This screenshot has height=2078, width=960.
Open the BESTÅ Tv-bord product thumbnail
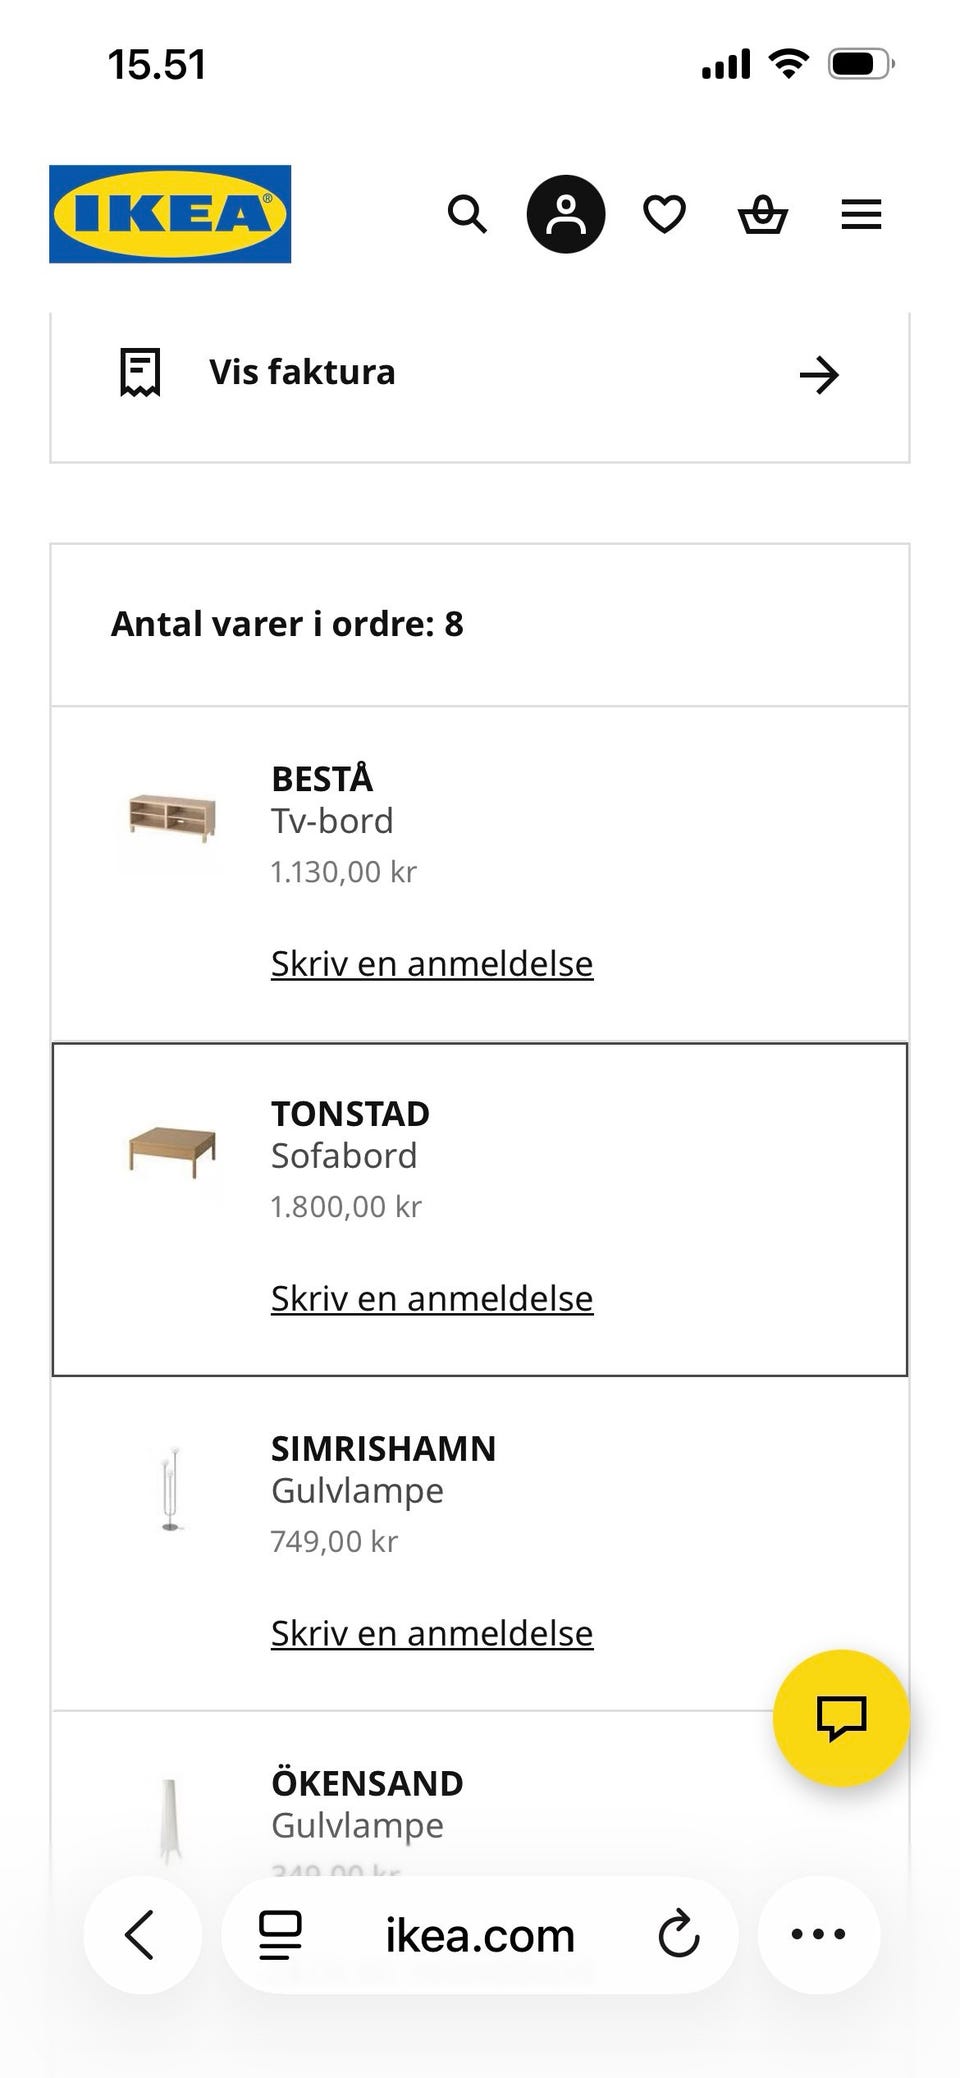172,818
